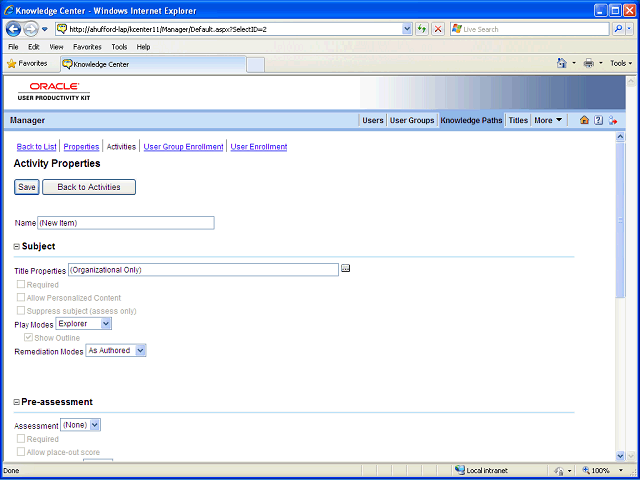The height and width of the screenshot is (480, 640).
Task: Open the Titles tab
Action: pos(518,120)
